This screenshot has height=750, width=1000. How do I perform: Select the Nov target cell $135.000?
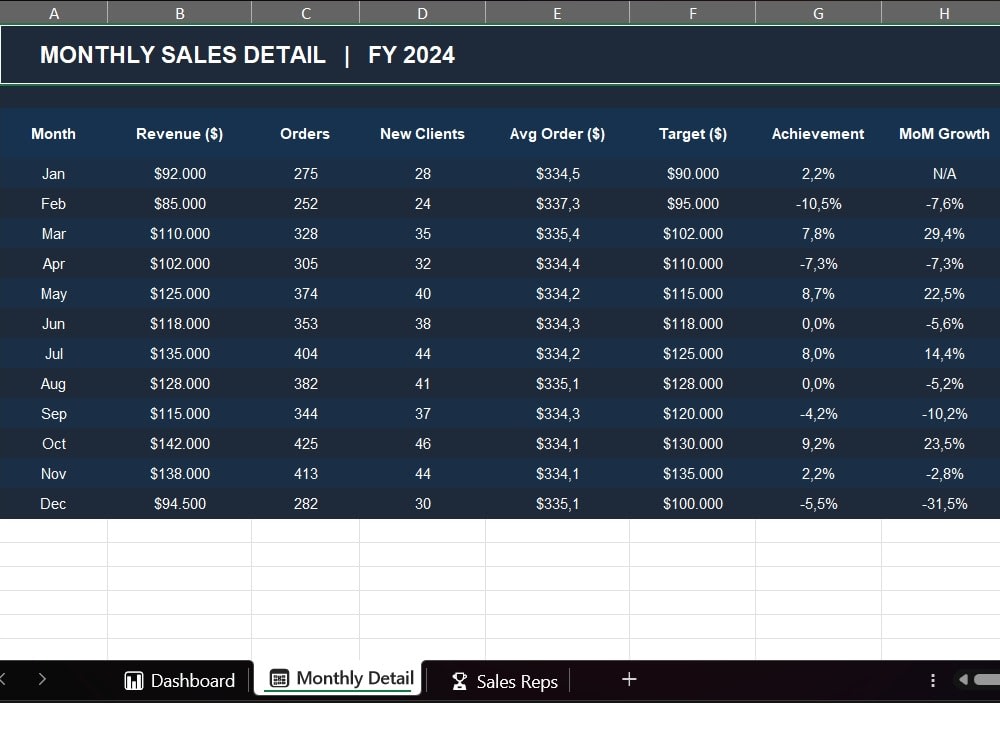[x=693, y=473]
